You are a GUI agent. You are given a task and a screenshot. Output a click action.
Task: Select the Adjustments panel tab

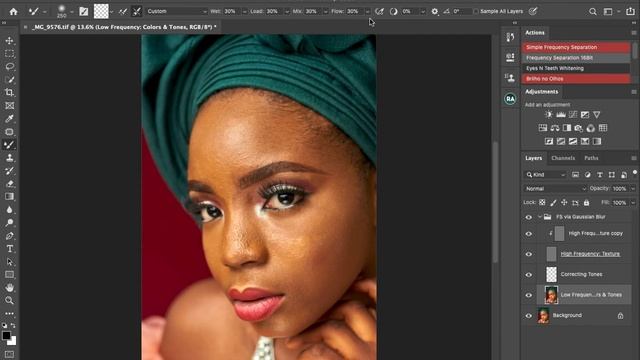pos(541,92)
